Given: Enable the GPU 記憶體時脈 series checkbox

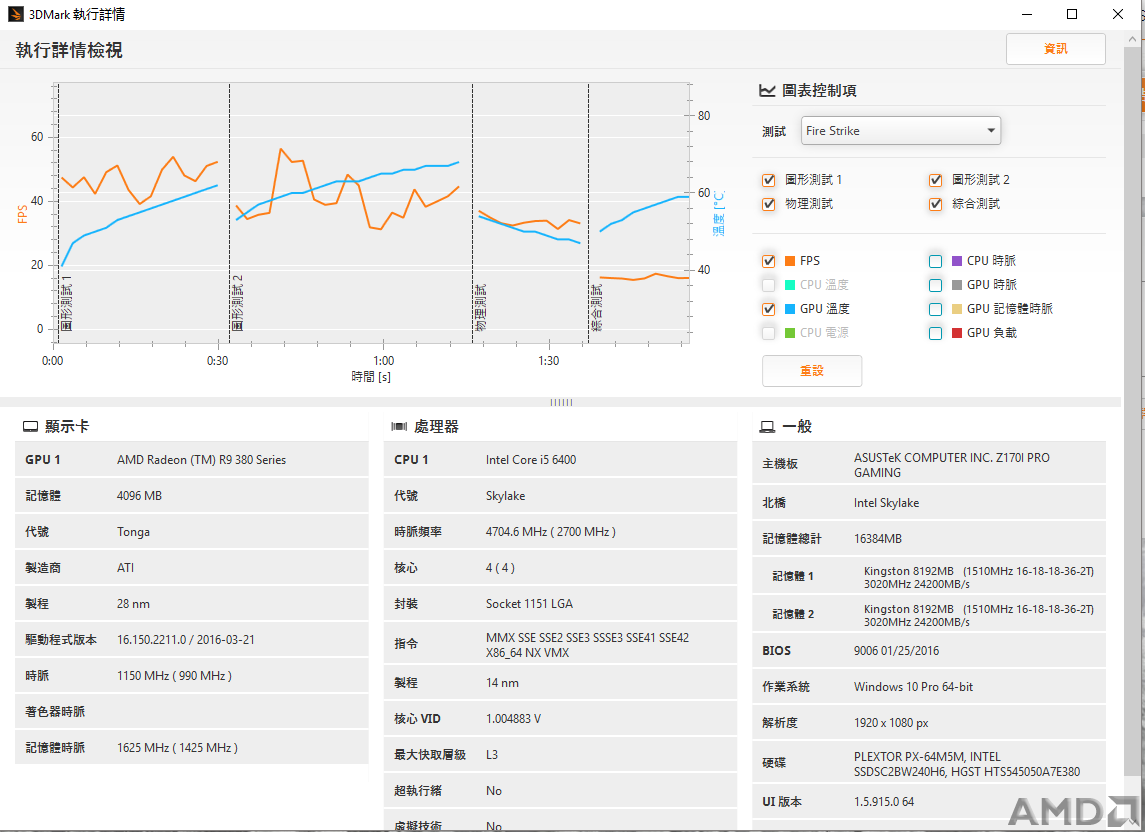Looking at the screenshot, I should point(935,310).
